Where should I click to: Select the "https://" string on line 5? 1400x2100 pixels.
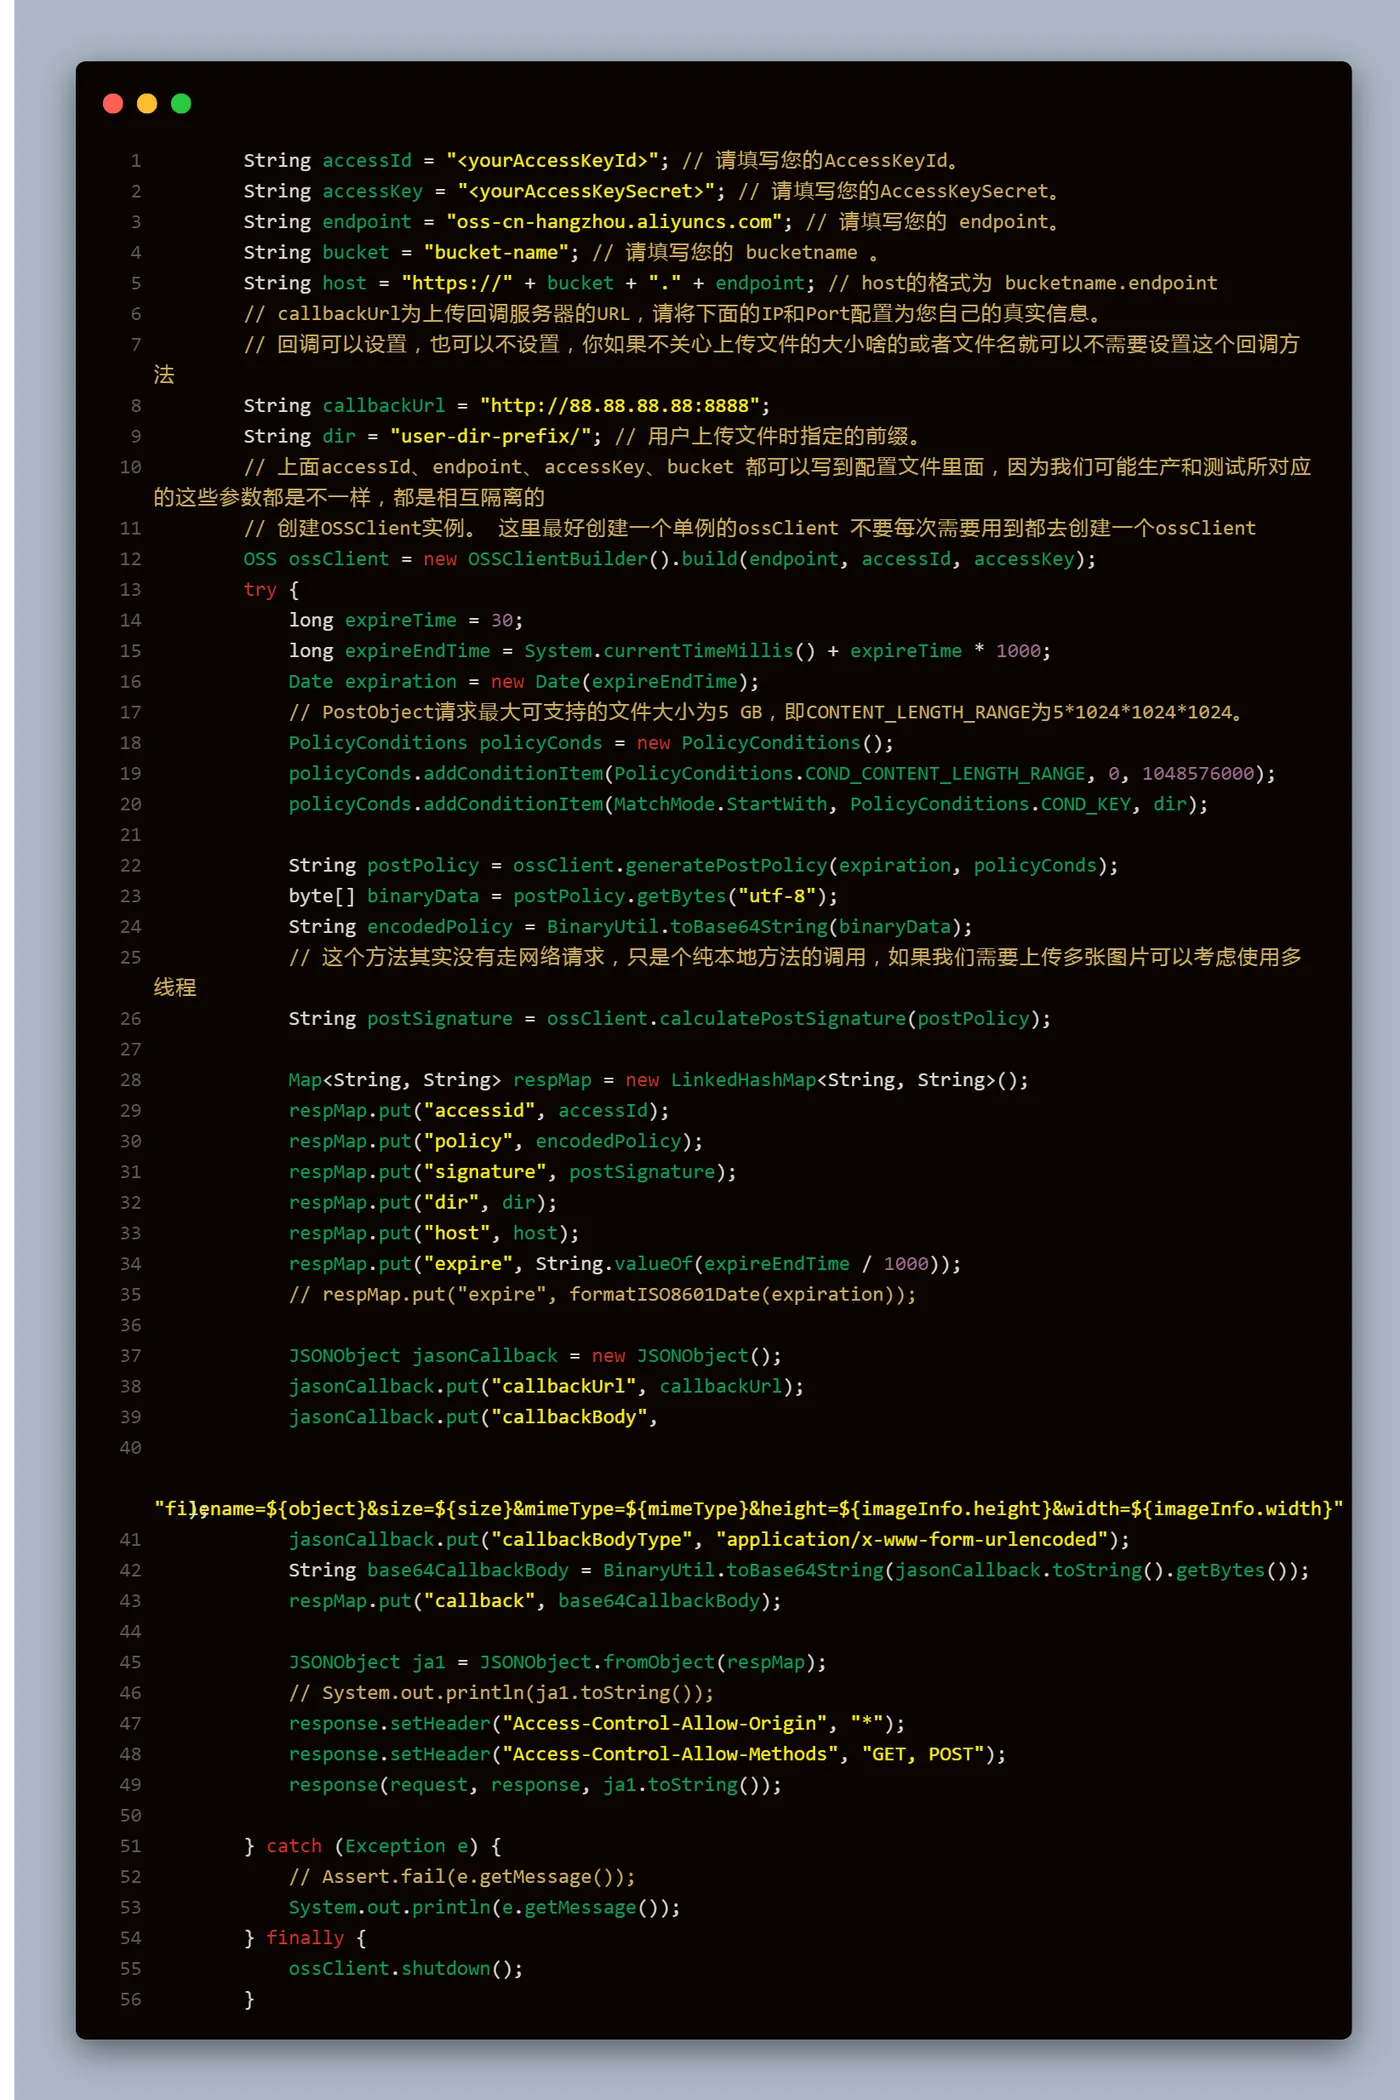(457, 283)
